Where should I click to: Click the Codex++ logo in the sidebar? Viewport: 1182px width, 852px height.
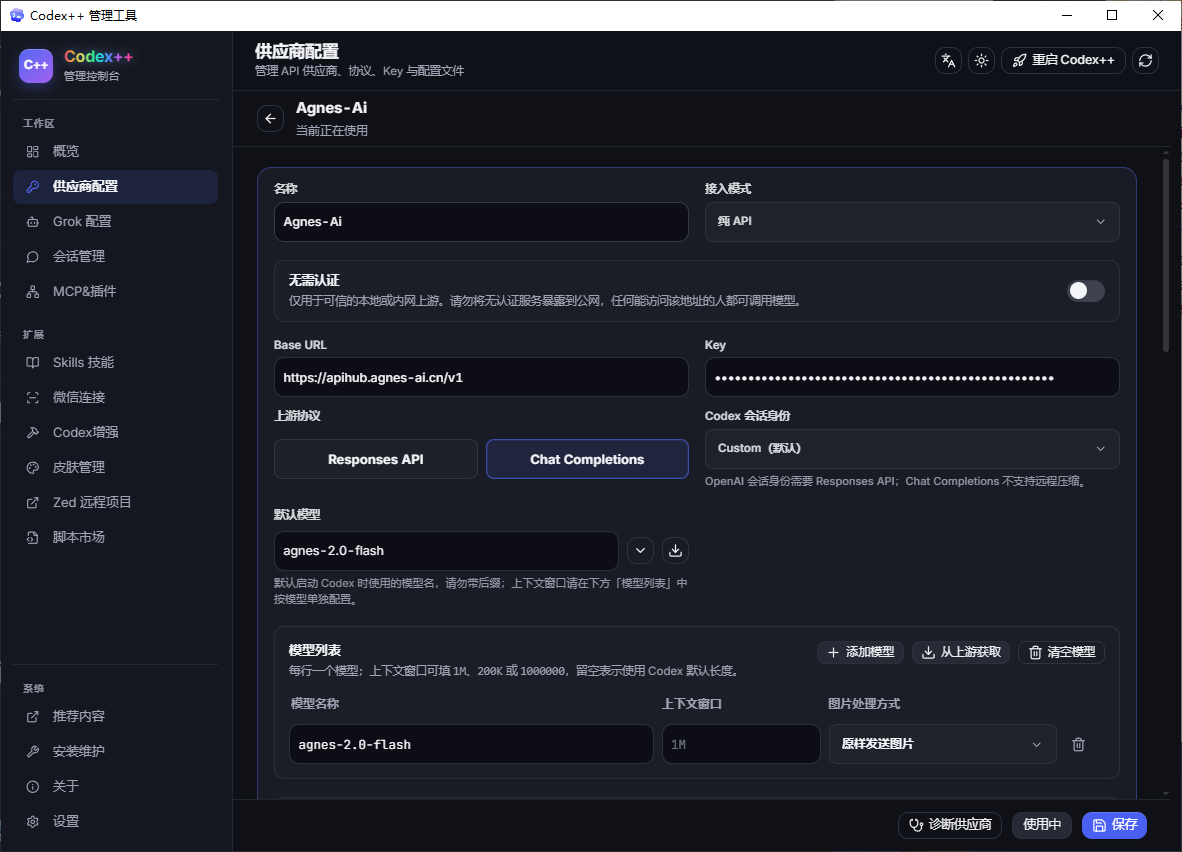pos(36,66)
